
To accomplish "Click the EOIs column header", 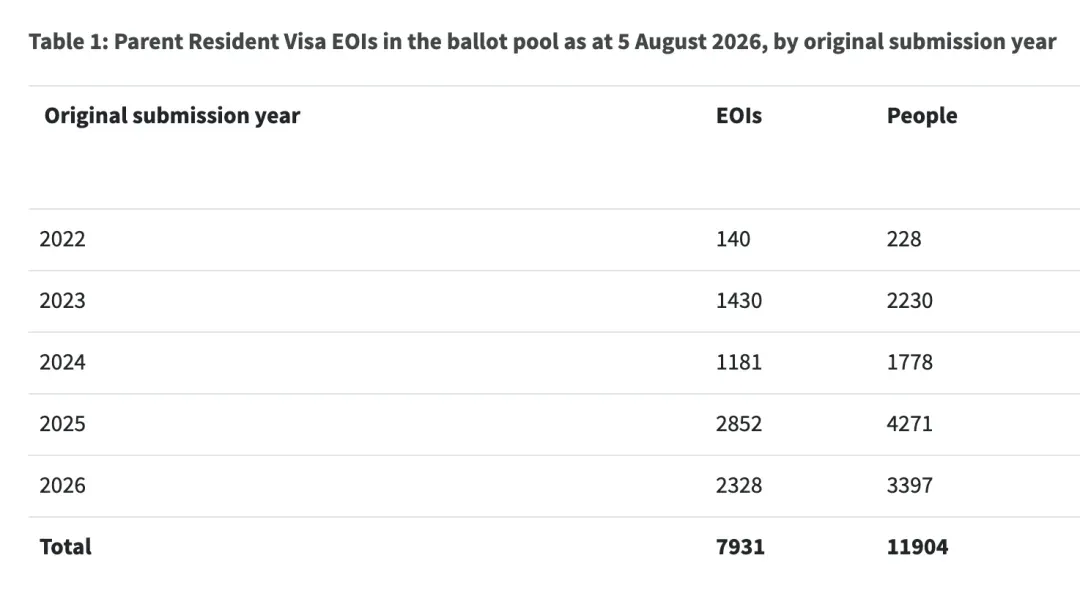I will (x=739, y=116).
